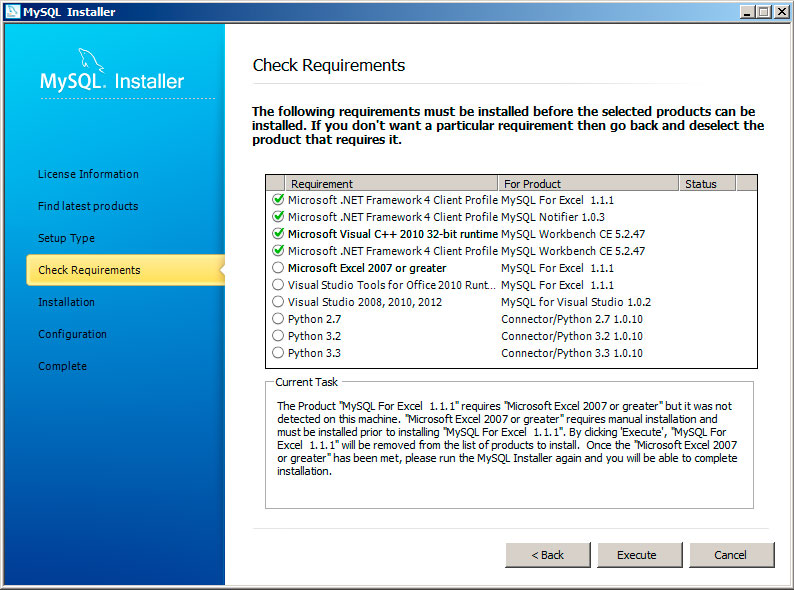Select the Python 2.7 status circle

point(278,319)
